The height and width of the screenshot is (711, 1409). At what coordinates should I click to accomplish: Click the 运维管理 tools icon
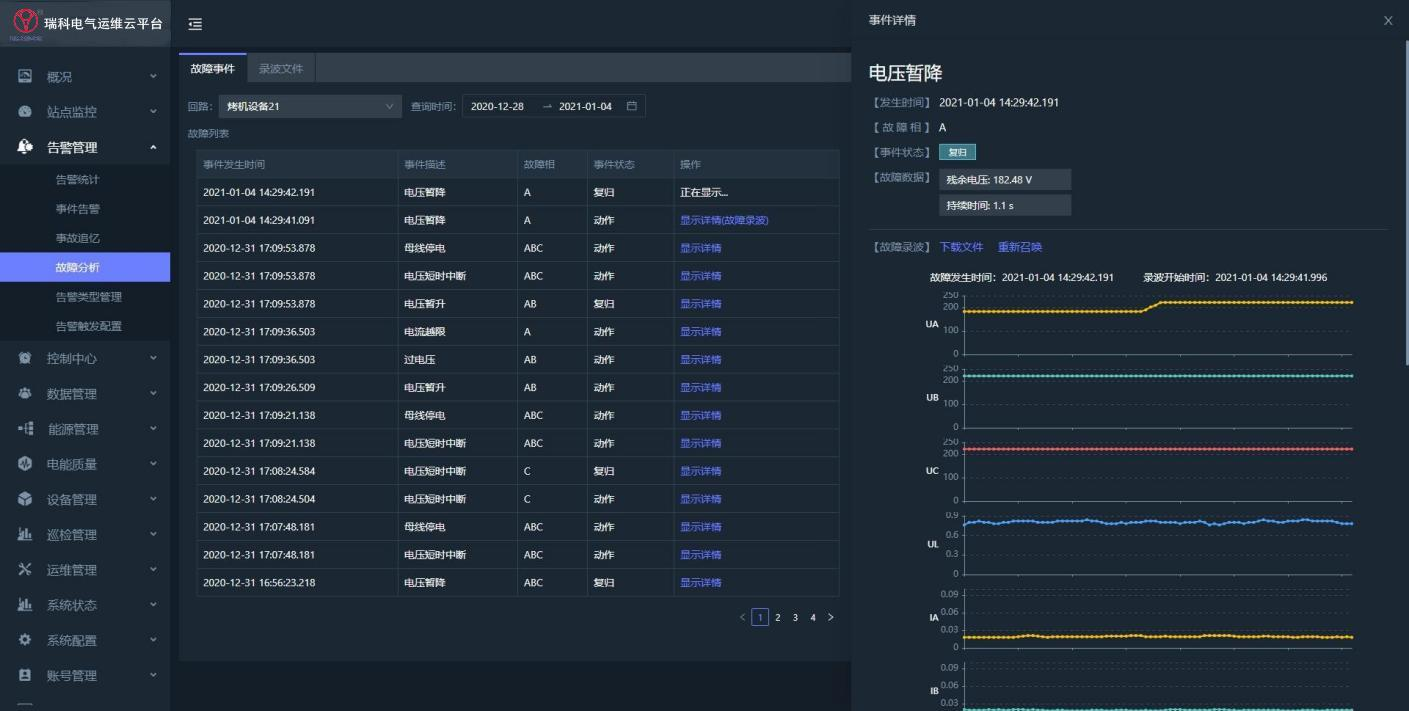25,570
